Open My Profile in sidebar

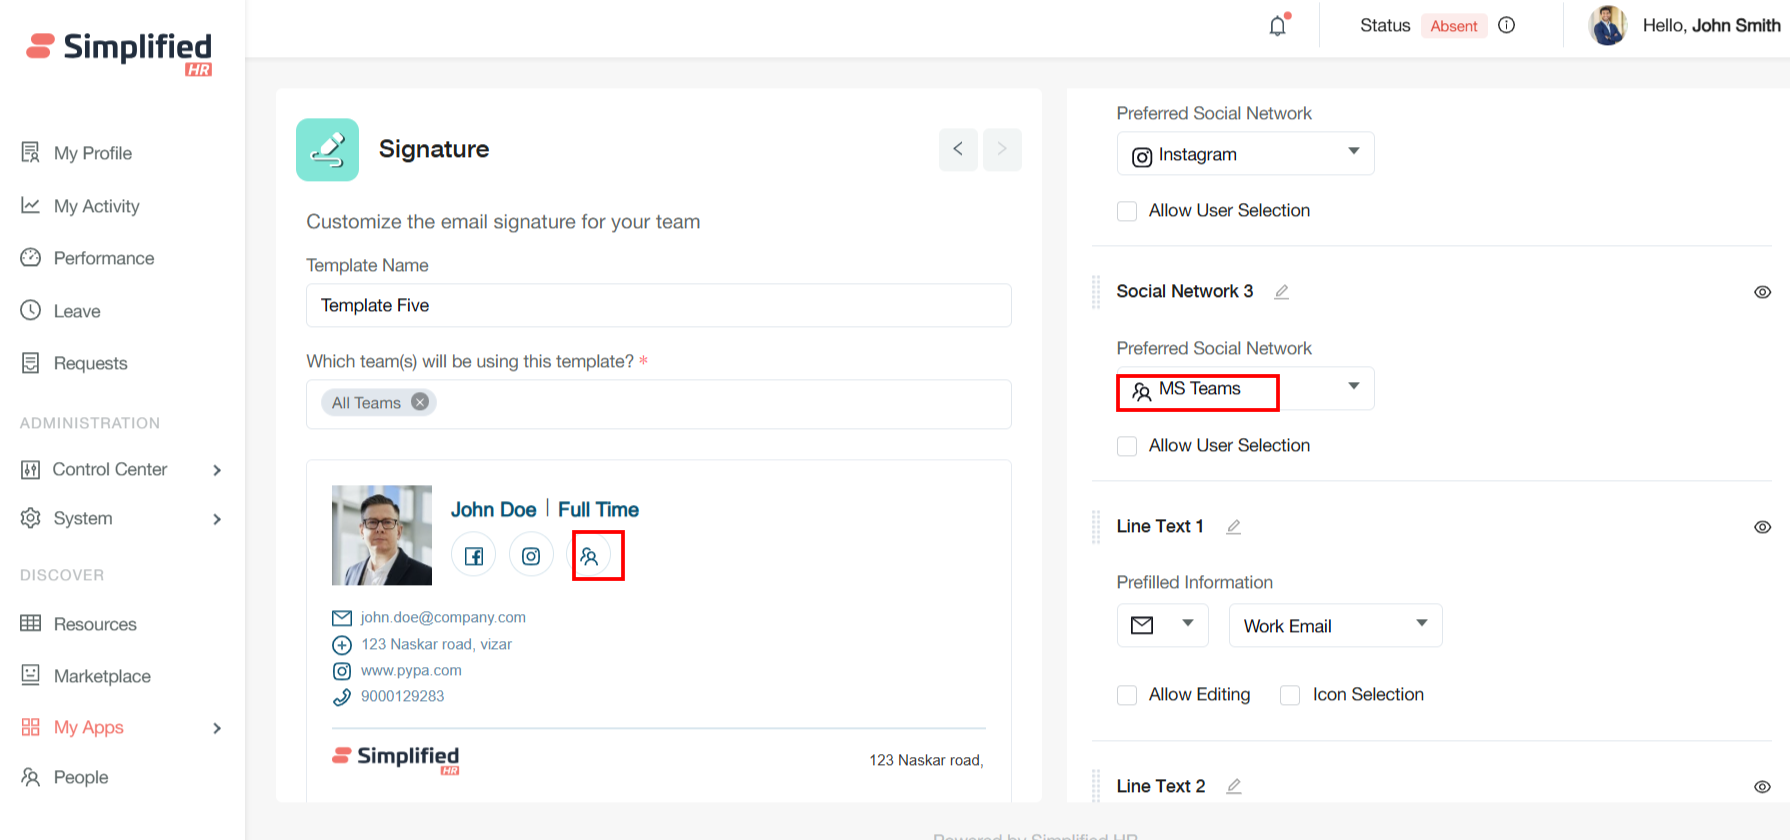92,153
